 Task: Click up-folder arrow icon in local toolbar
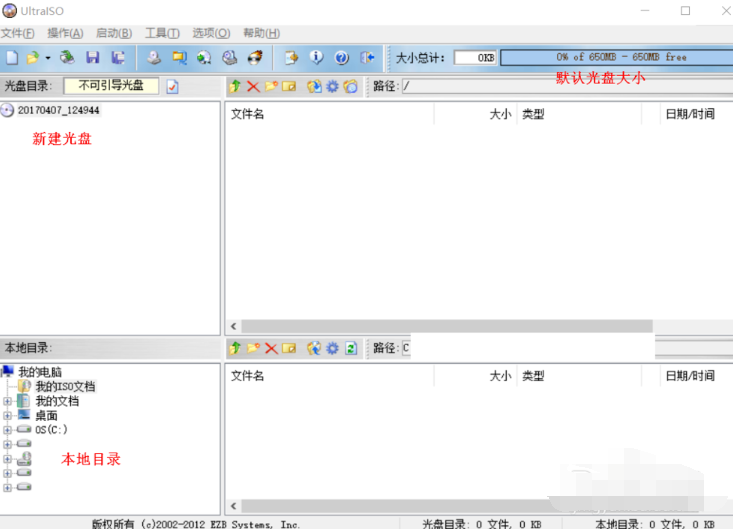[x=236, y=348]
